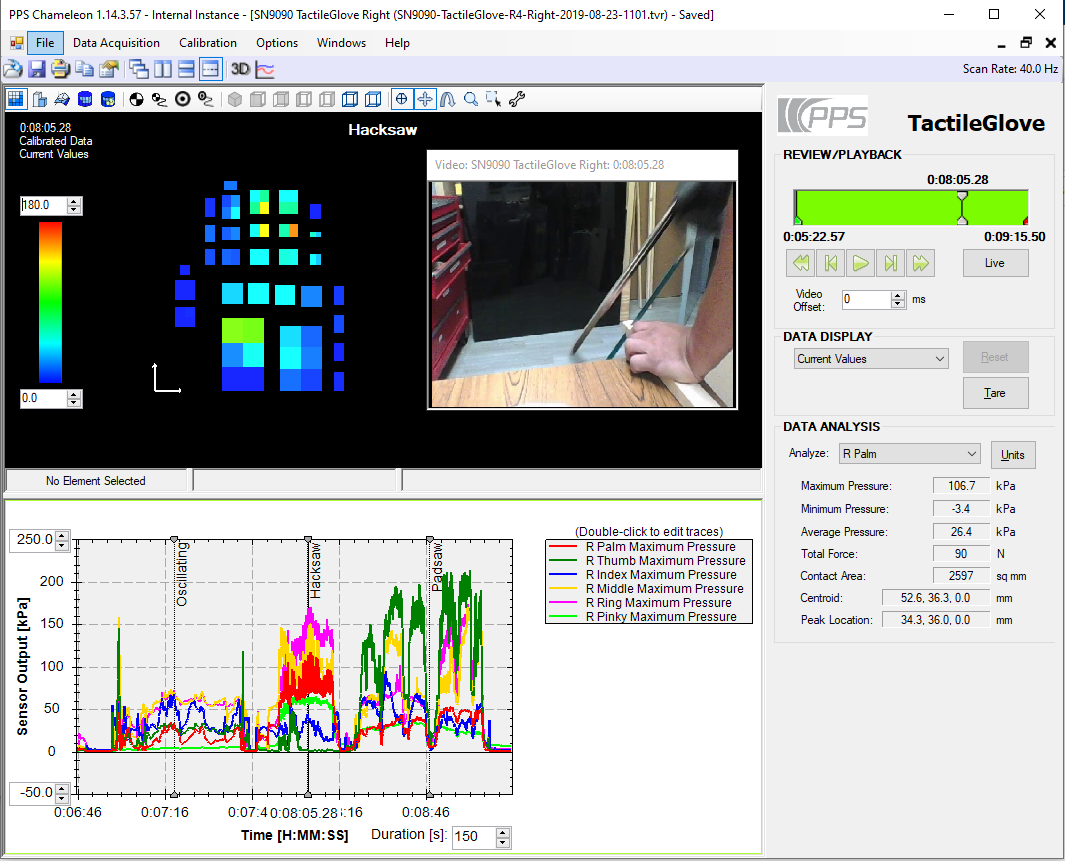The height and width of the screenshot is (861, 1065).
Task: Open the 3D view
Action: click(x=240, y=69)
